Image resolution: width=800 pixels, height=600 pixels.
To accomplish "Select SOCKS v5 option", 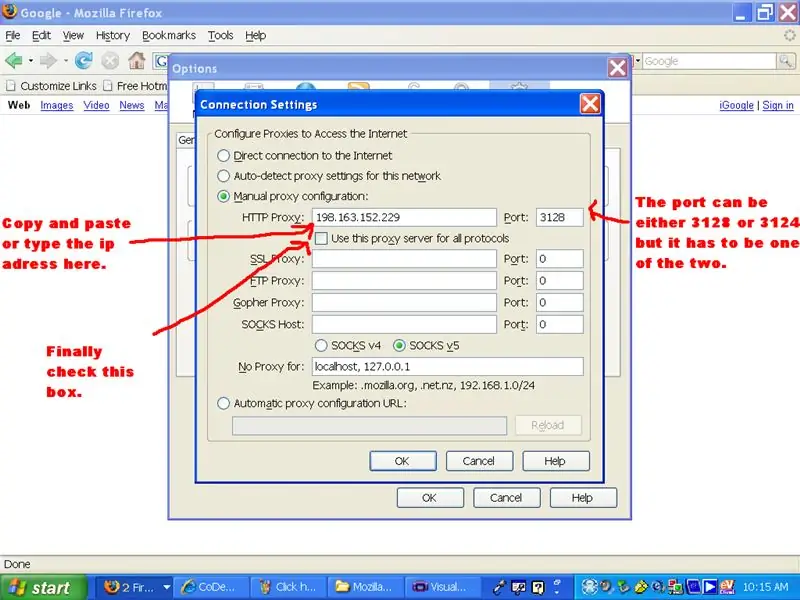I will [399, 345].
